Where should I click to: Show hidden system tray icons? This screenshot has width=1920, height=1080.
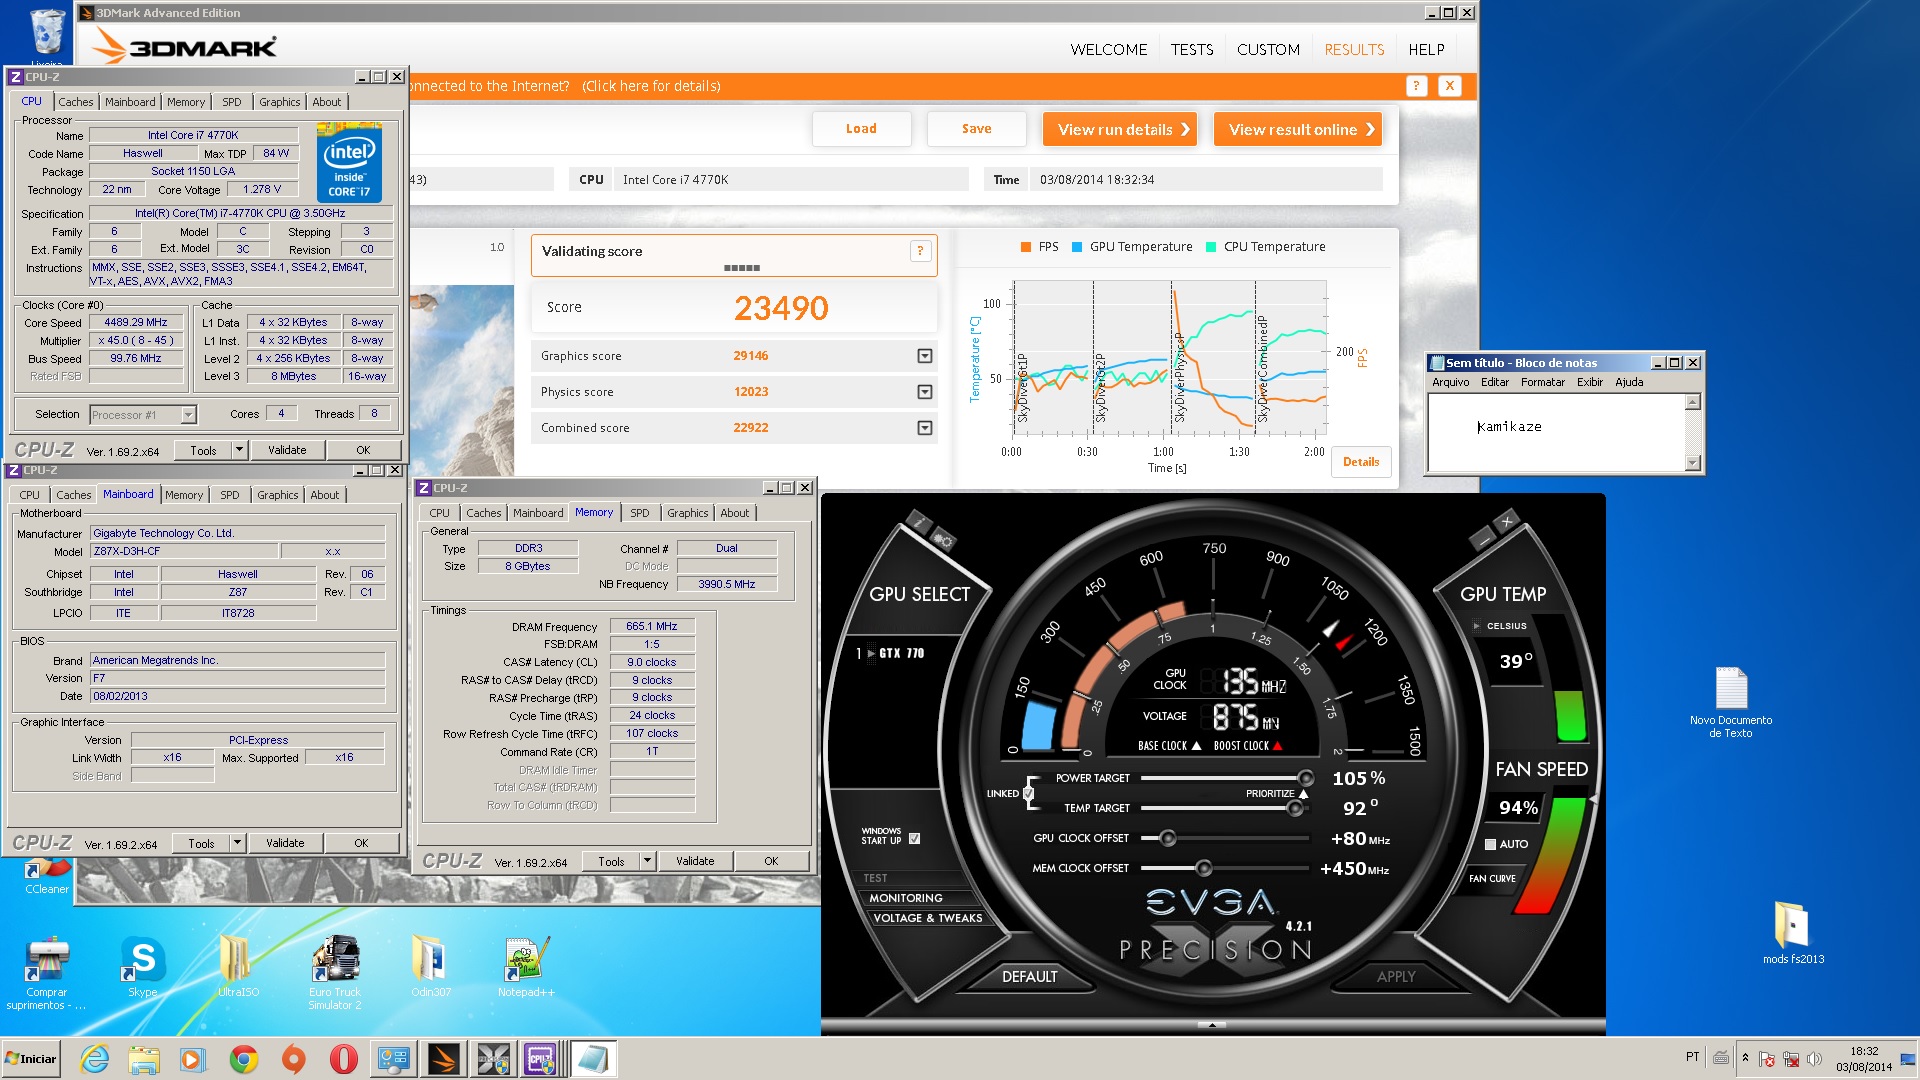point(1745,1058)
